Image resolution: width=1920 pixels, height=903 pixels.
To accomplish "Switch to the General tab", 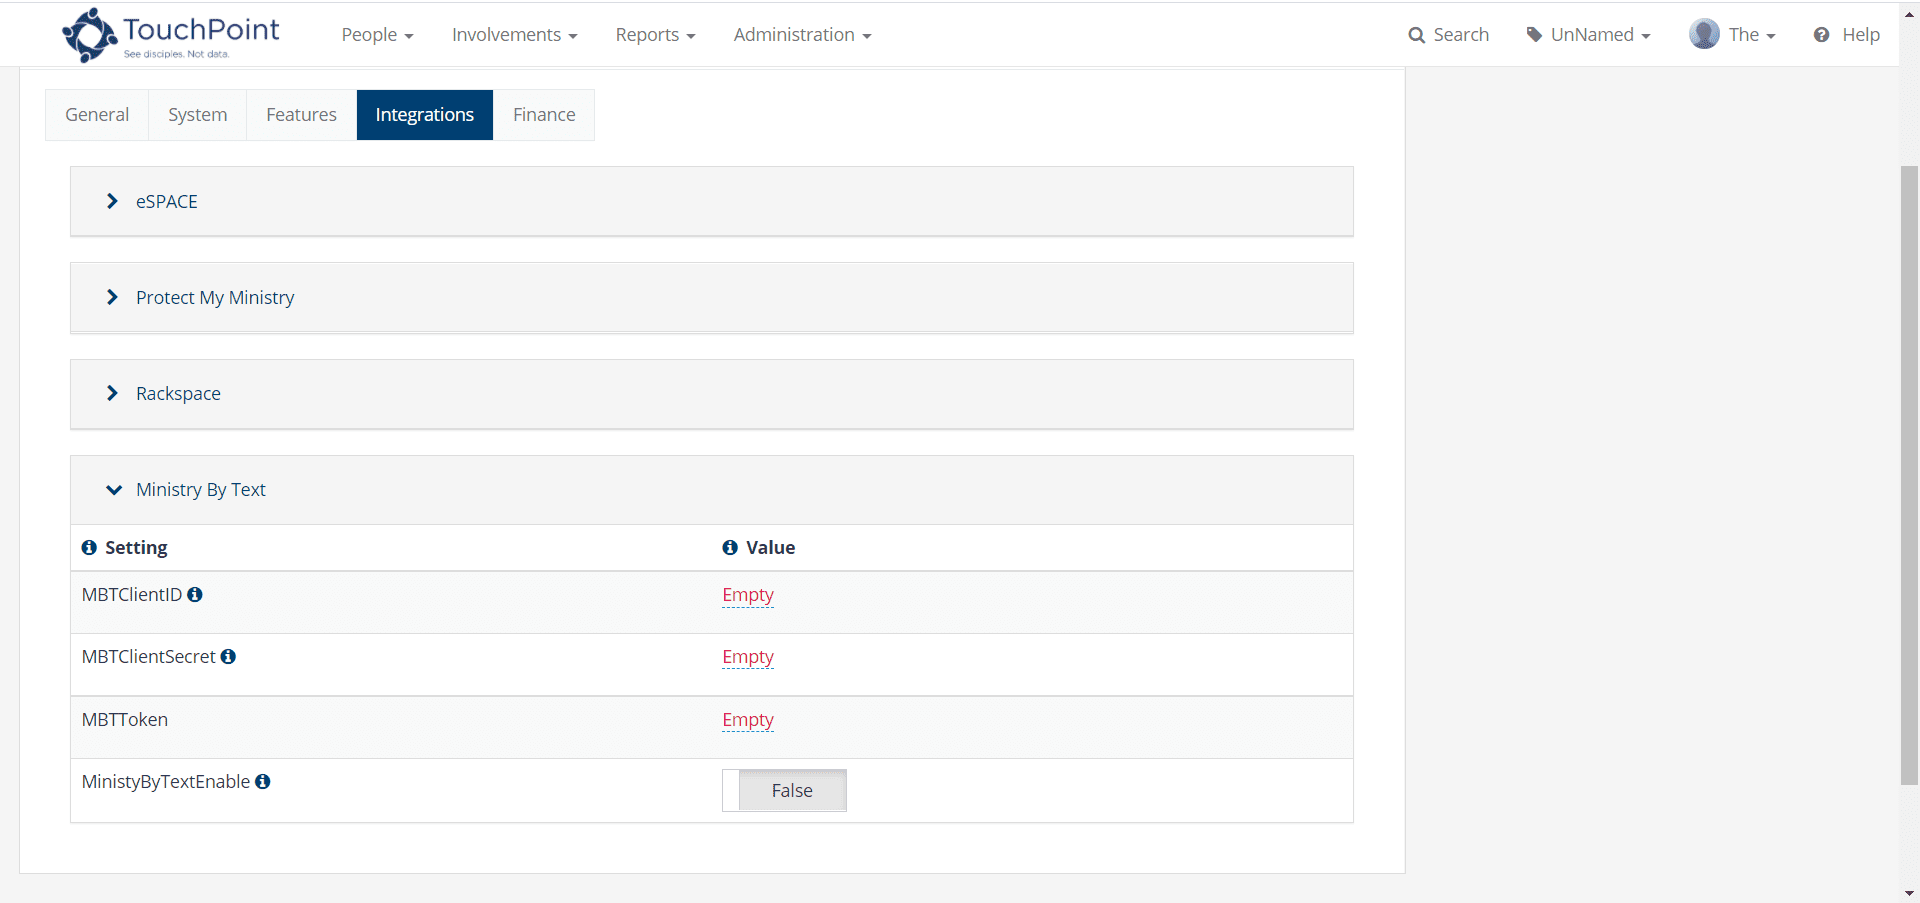I will [x=97, y=115].
